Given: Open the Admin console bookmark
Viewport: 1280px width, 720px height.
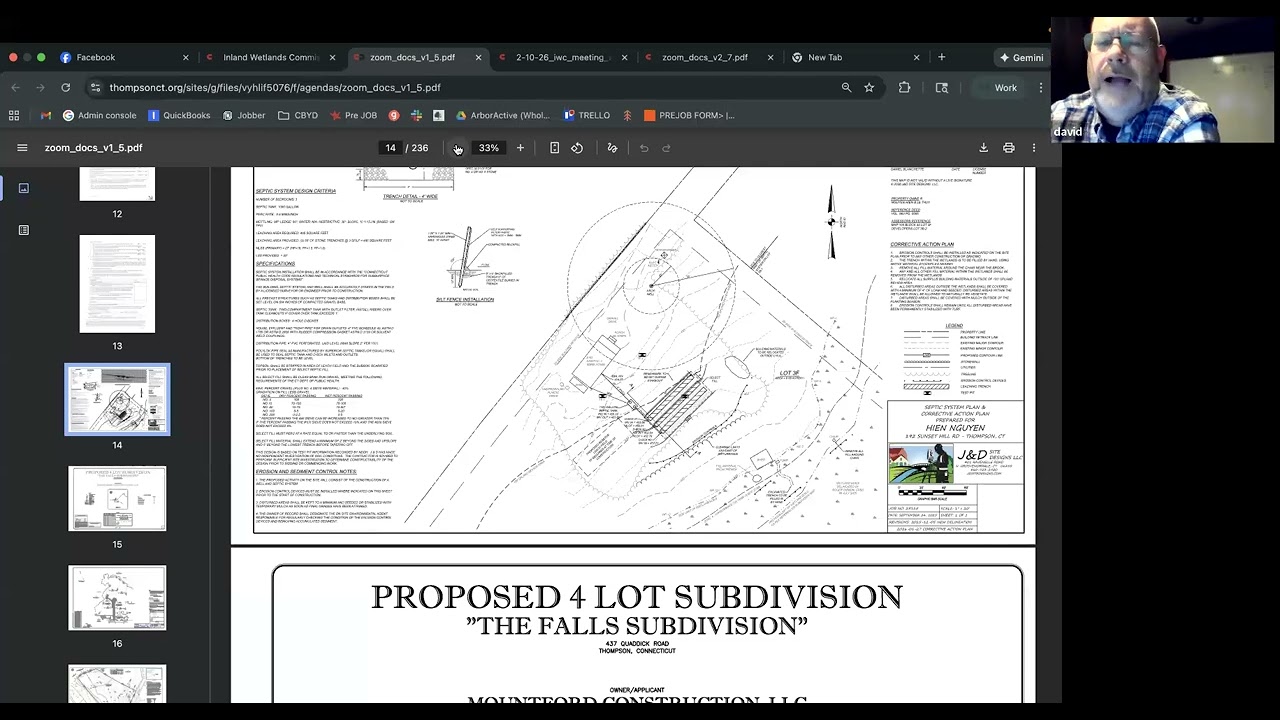Looking at the screenshot, I should 99,115.
